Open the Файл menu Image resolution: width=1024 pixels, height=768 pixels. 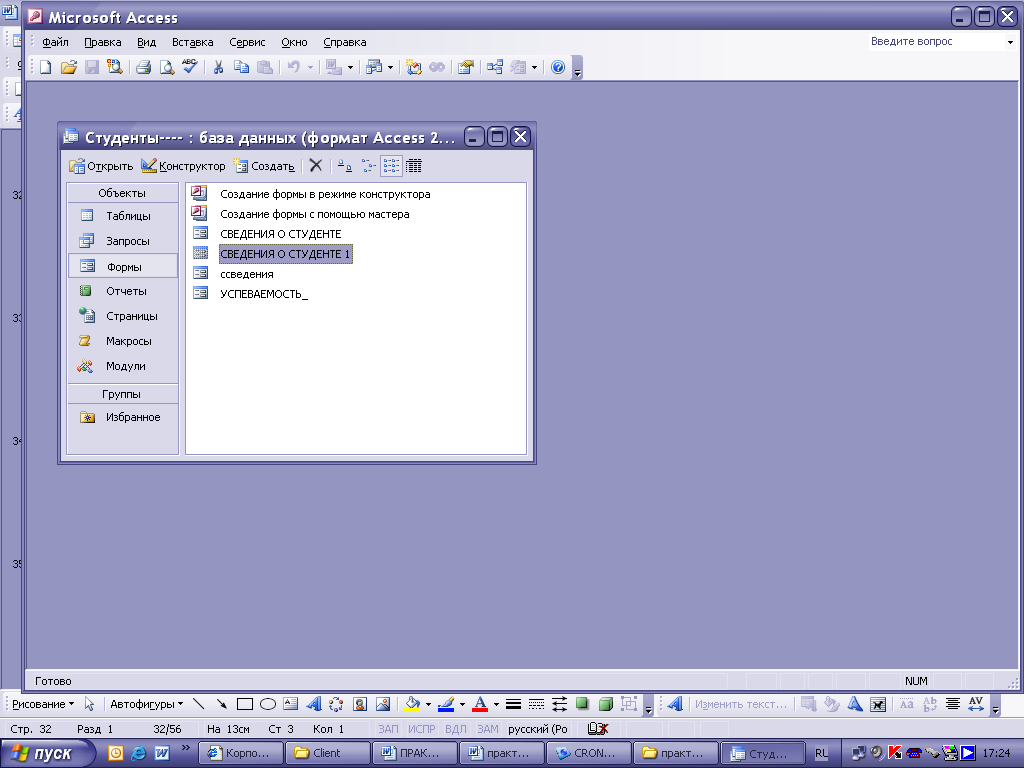[x=56, y=42]
